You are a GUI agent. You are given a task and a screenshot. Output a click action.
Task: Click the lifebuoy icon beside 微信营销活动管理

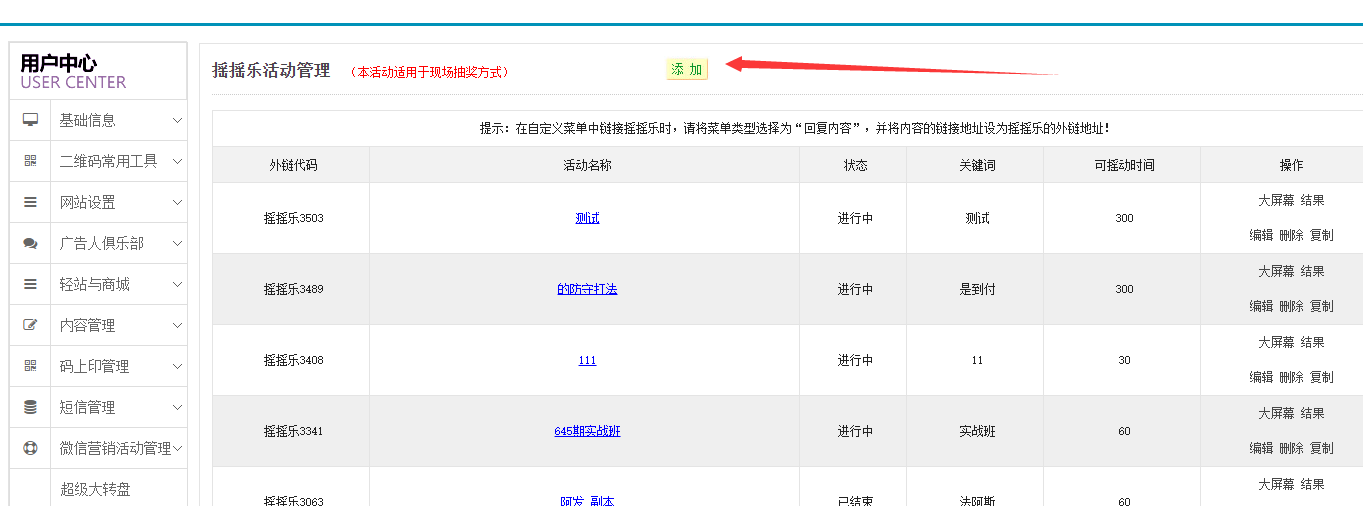click(30, 448)
